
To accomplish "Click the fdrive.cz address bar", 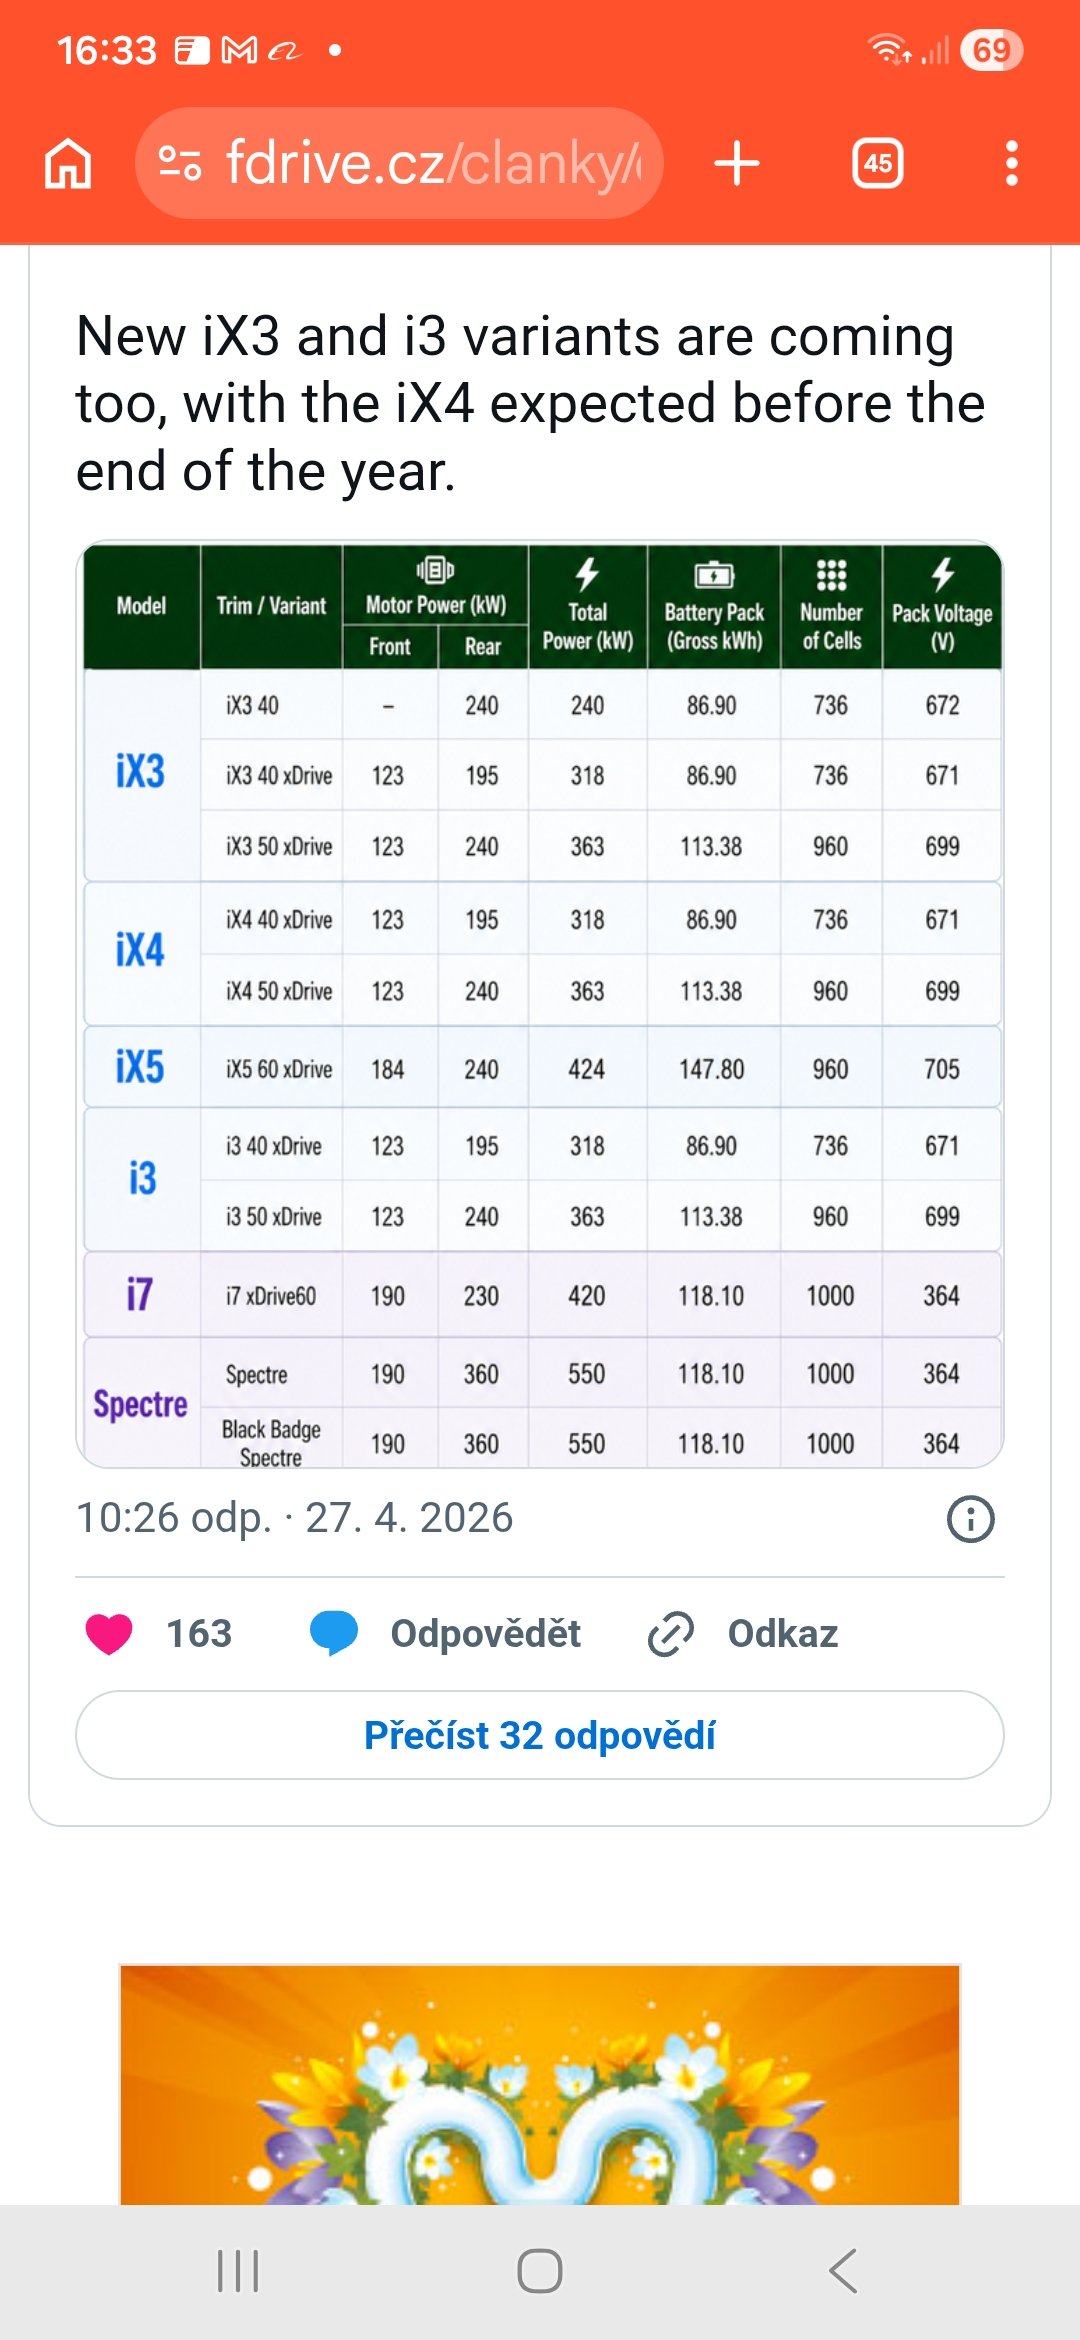I will pyautogui.click(x=430, y=163).
